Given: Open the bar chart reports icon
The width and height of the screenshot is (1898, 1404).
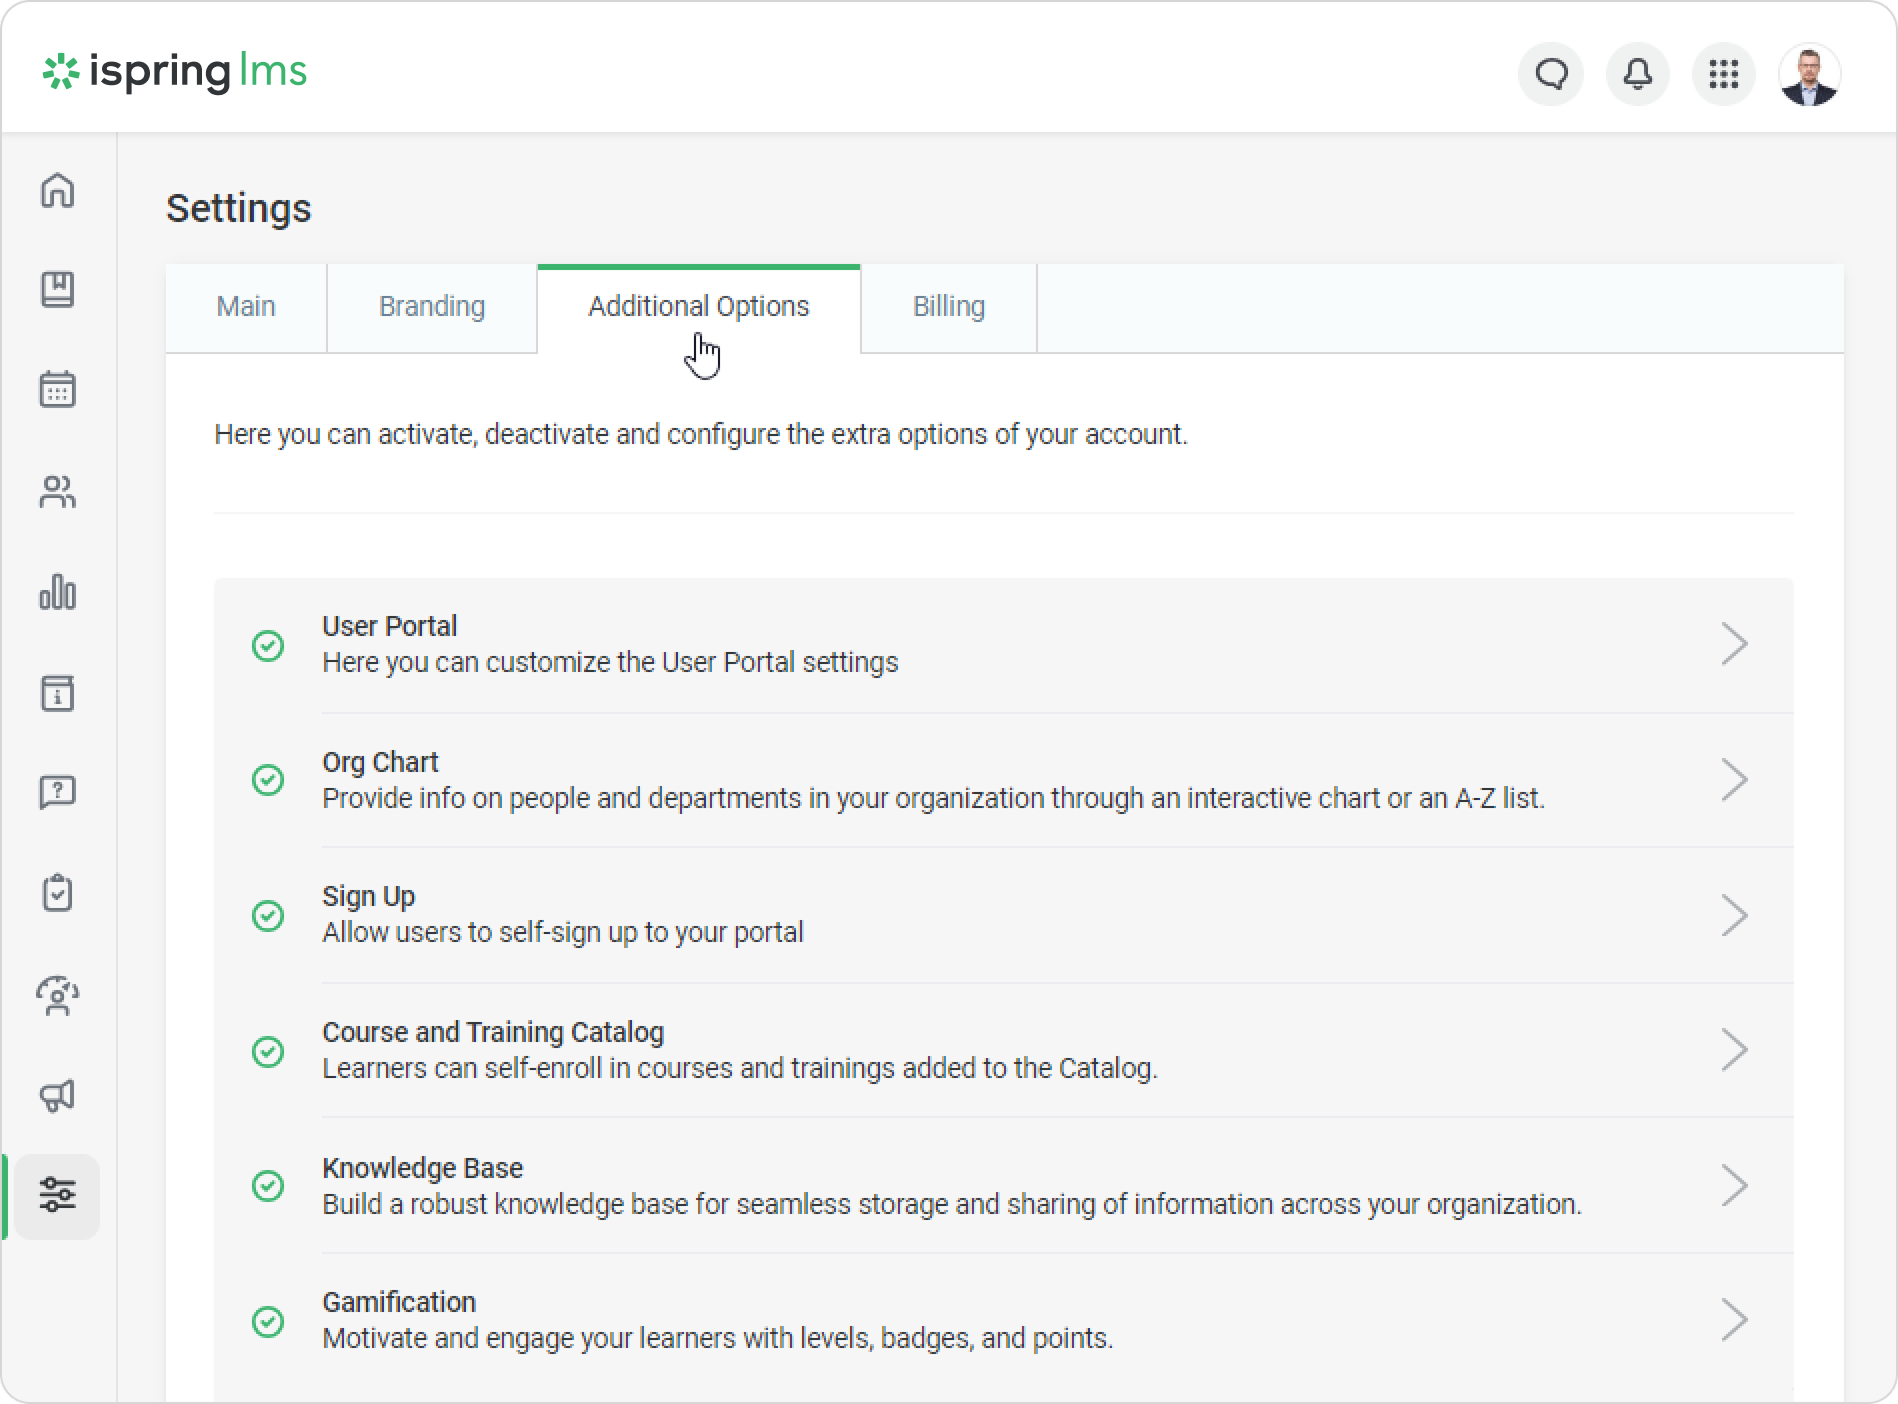Looking at the screenshot, I should click(x=57, y=592).
